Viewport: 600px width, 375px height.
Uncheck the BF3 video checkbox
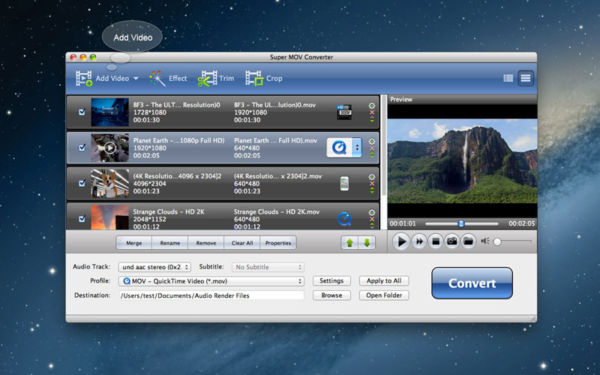[82, 112]
